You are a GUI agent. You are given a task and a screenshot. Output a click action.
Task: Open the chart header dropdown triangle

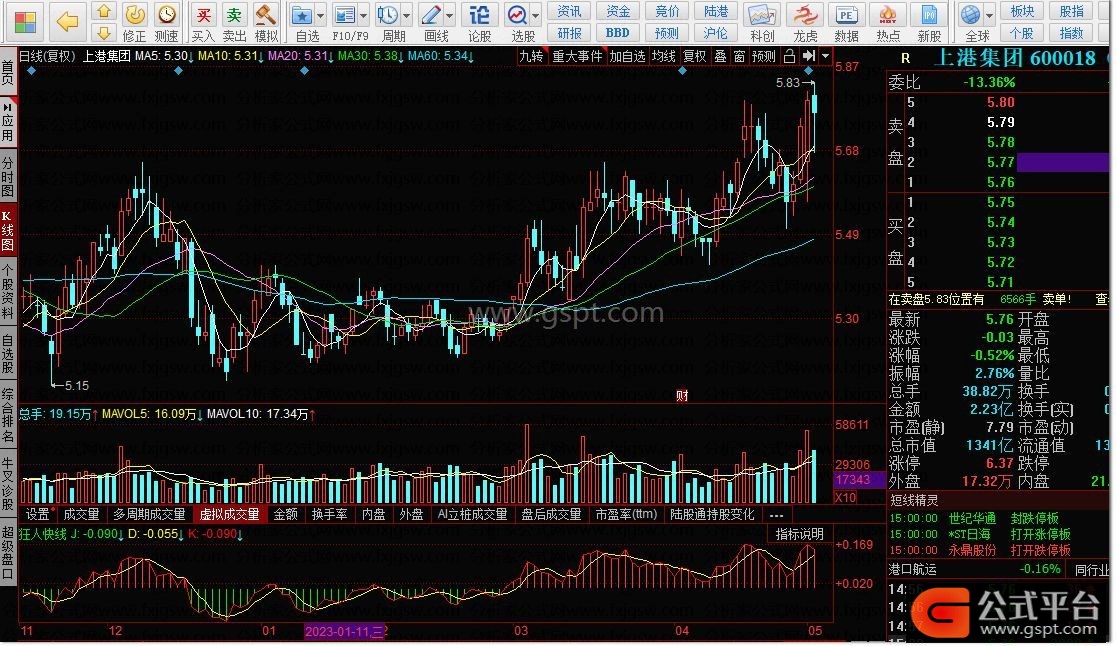pos(826,56)
